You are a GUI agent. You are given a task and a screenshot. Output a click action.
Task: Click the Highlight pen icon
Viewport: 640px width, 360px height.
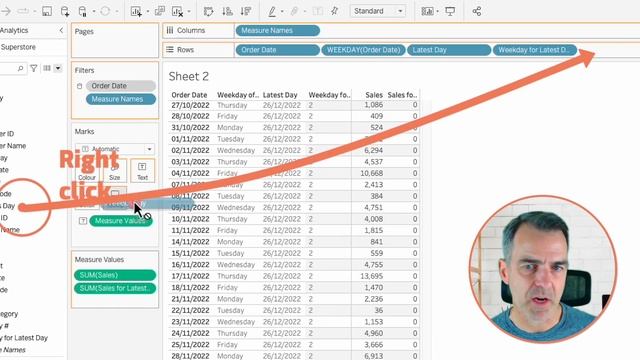tap(272, 11)
